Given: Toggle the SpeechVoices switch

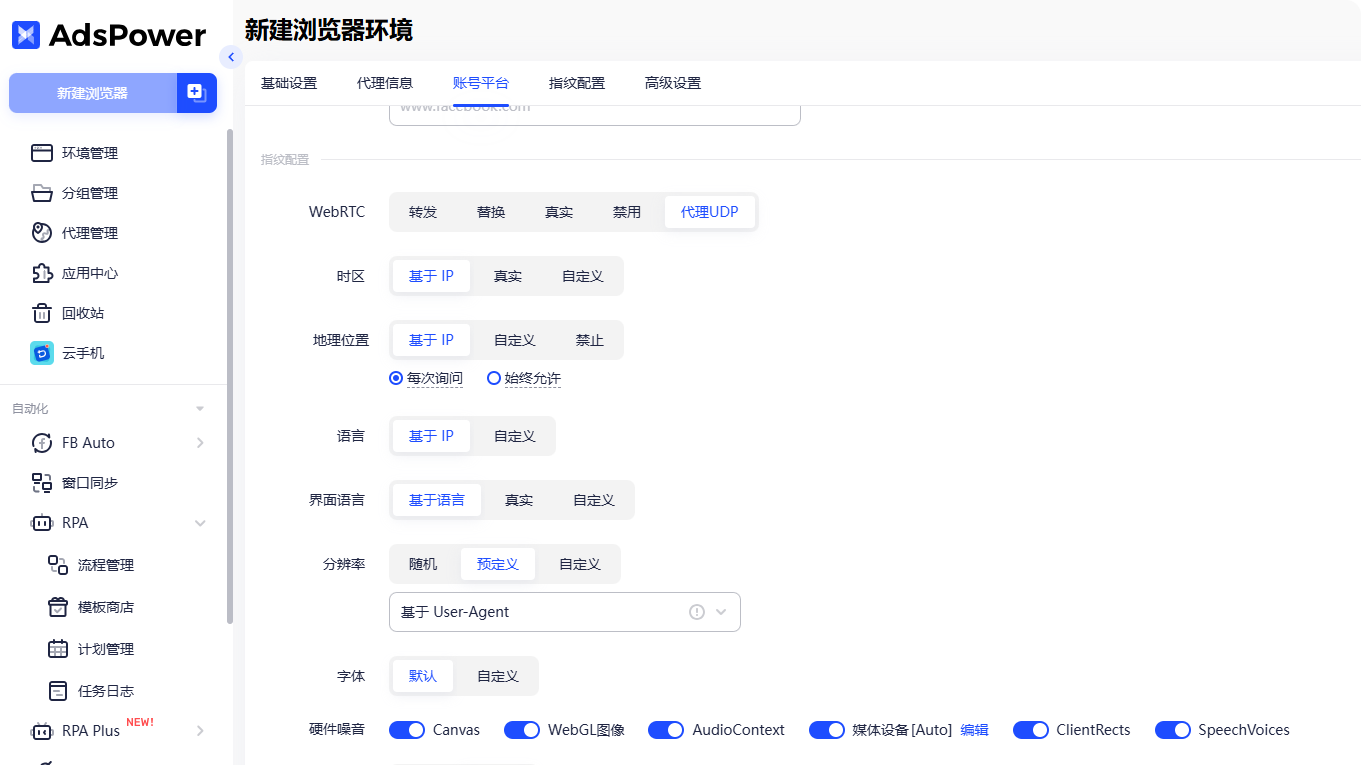Looking at the screenshot, I should coord(1173,730).
